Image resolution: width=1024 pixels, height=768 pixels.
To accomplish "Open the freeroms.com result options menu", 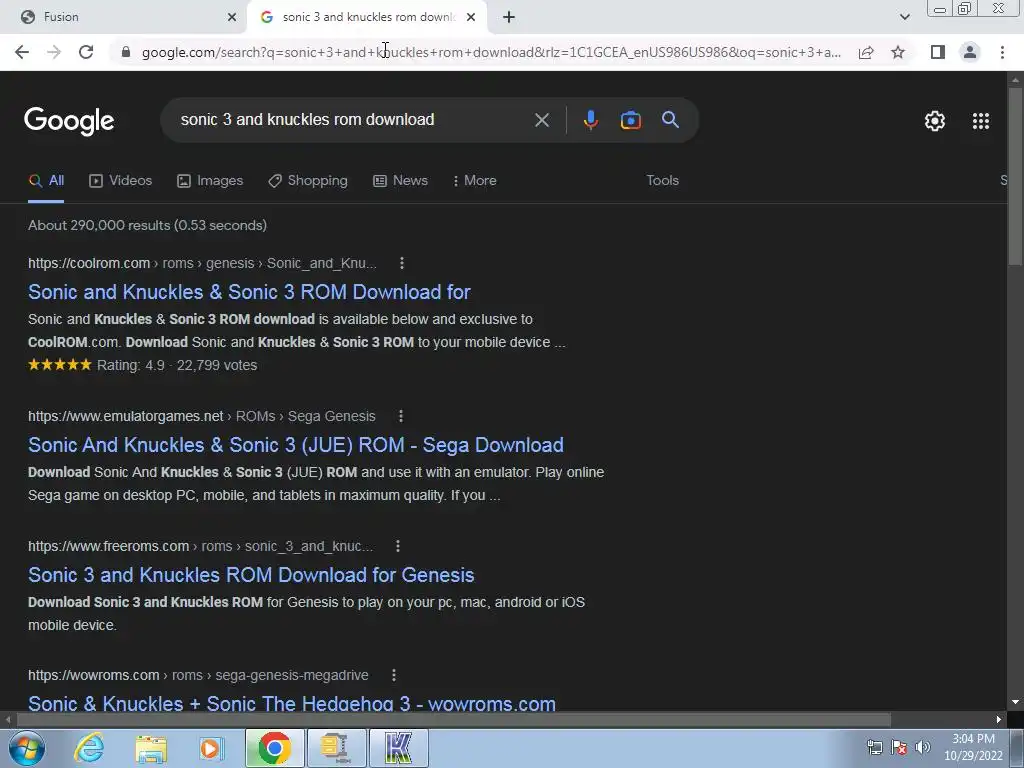I will pos(398,546).
